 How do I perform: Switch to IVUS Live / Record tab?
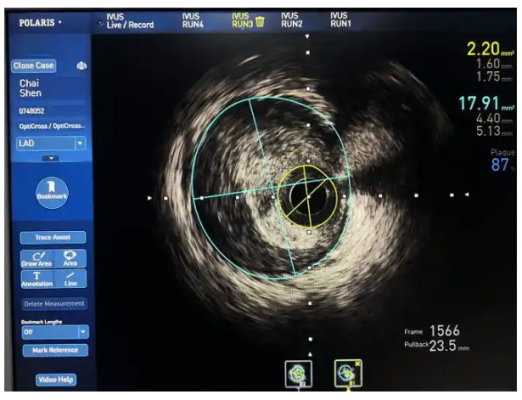click(x=130, y=21)
